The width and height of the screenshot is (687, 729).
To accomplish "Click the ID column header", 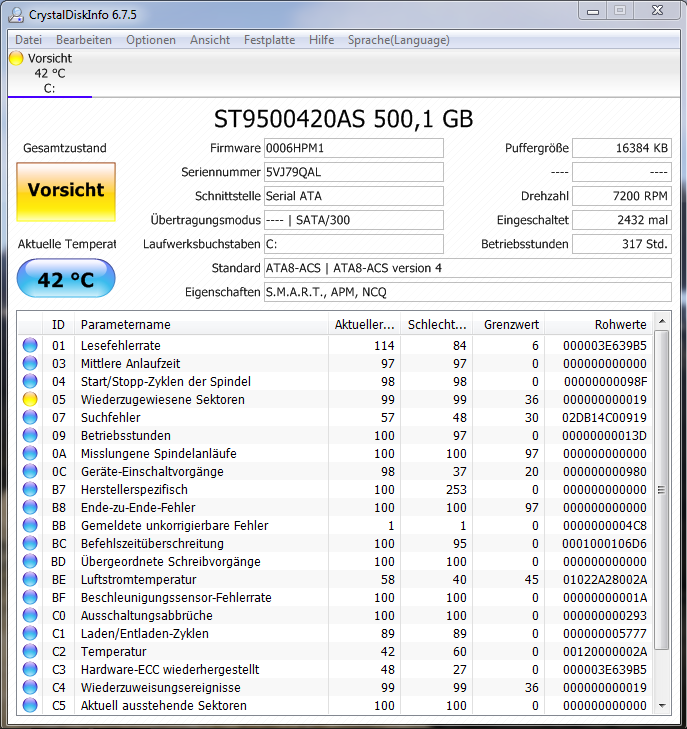I will click(58, 325).
